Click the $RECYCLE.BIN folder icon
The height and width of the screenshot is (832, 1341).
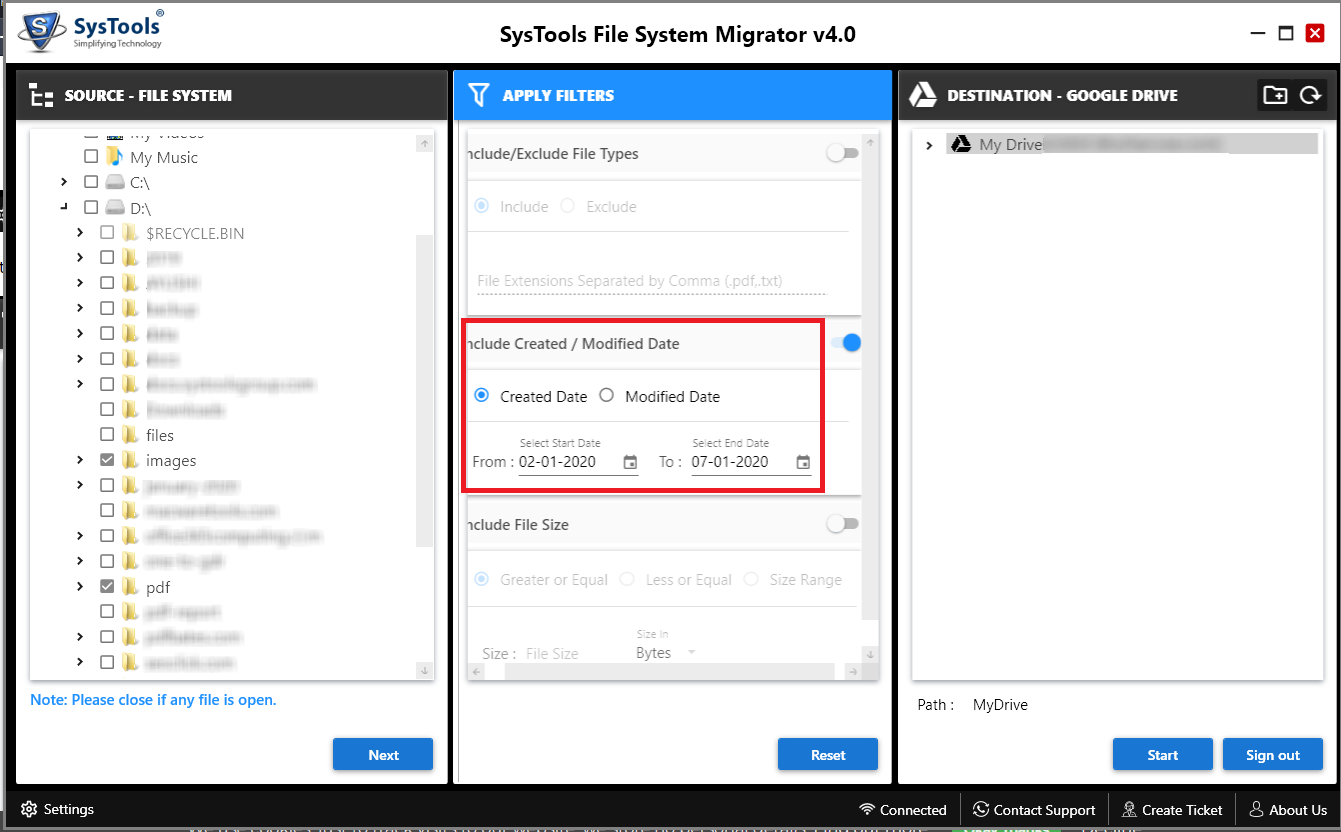coord(130,233)
